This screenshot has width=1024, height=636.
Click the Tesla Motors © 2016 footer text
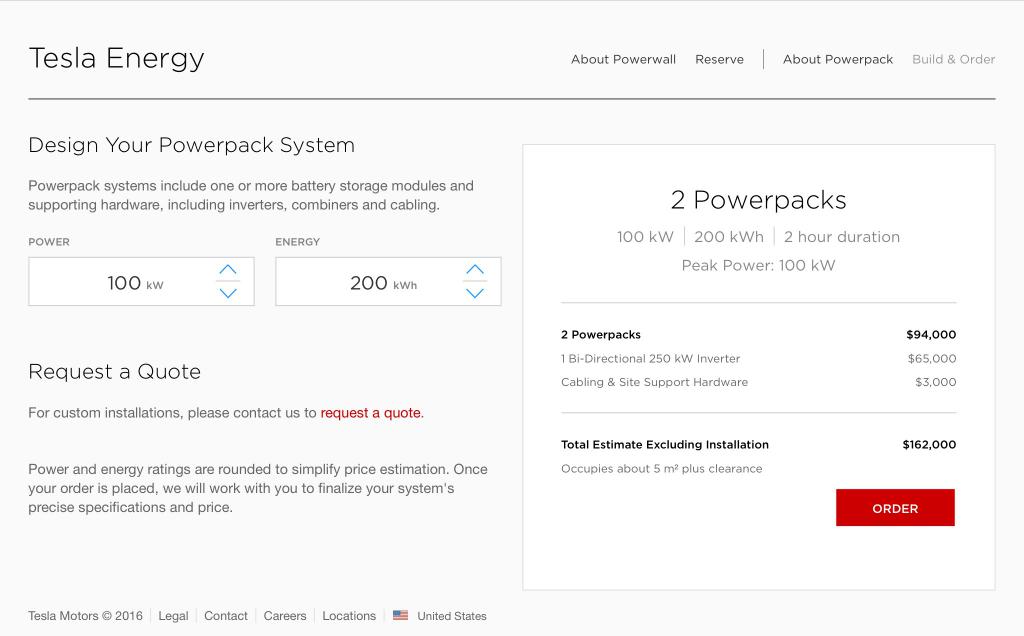coord(86,616)
